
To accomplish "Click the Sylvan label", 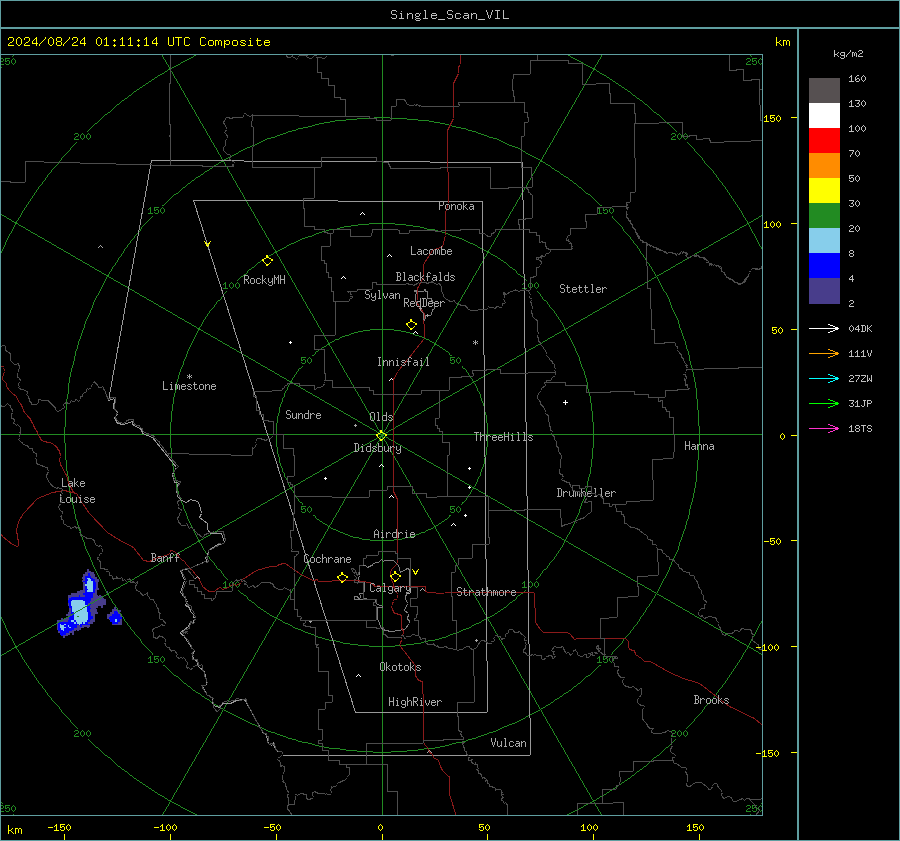I will (382, 295).
